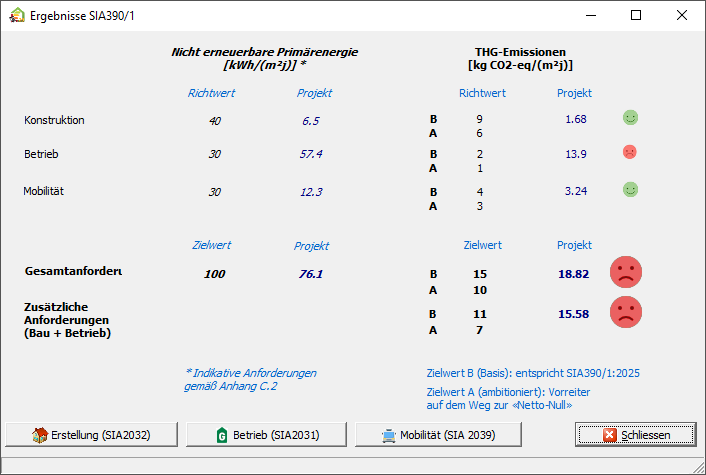The width and height of the screenshot is (706, 475).
Task: Open the Mobilität (SIA 2039) details
Action: (x=438, y=434)
